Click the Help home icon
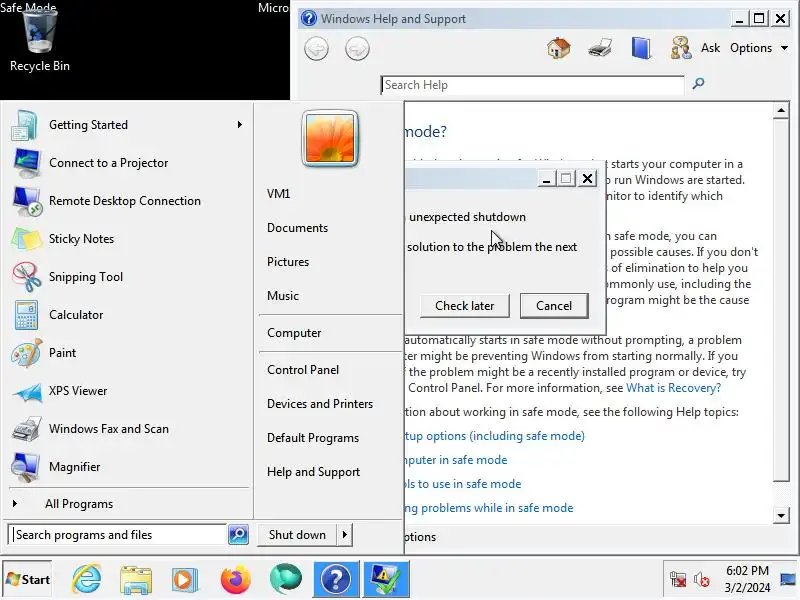 tap(559, 48)
